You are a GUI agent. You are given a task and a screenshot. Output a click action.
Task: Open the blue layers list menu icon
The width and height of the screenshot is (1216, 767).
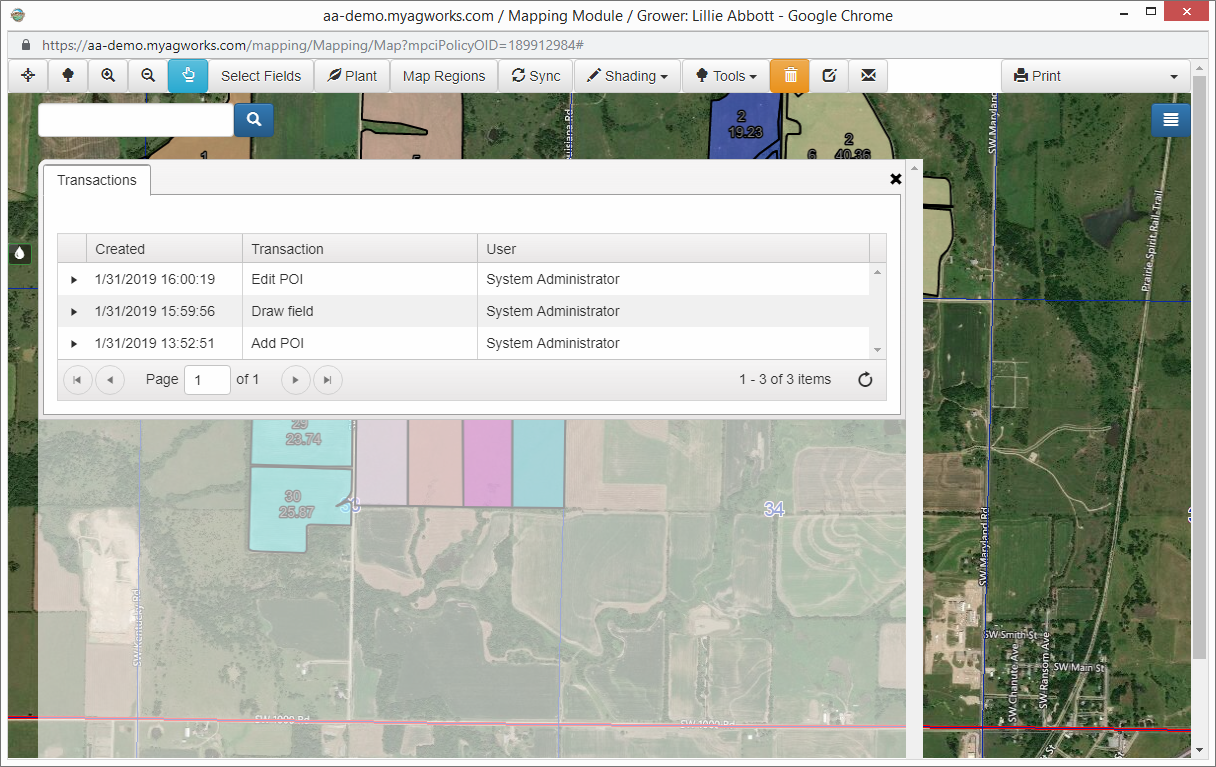[x=1171, y=120]
